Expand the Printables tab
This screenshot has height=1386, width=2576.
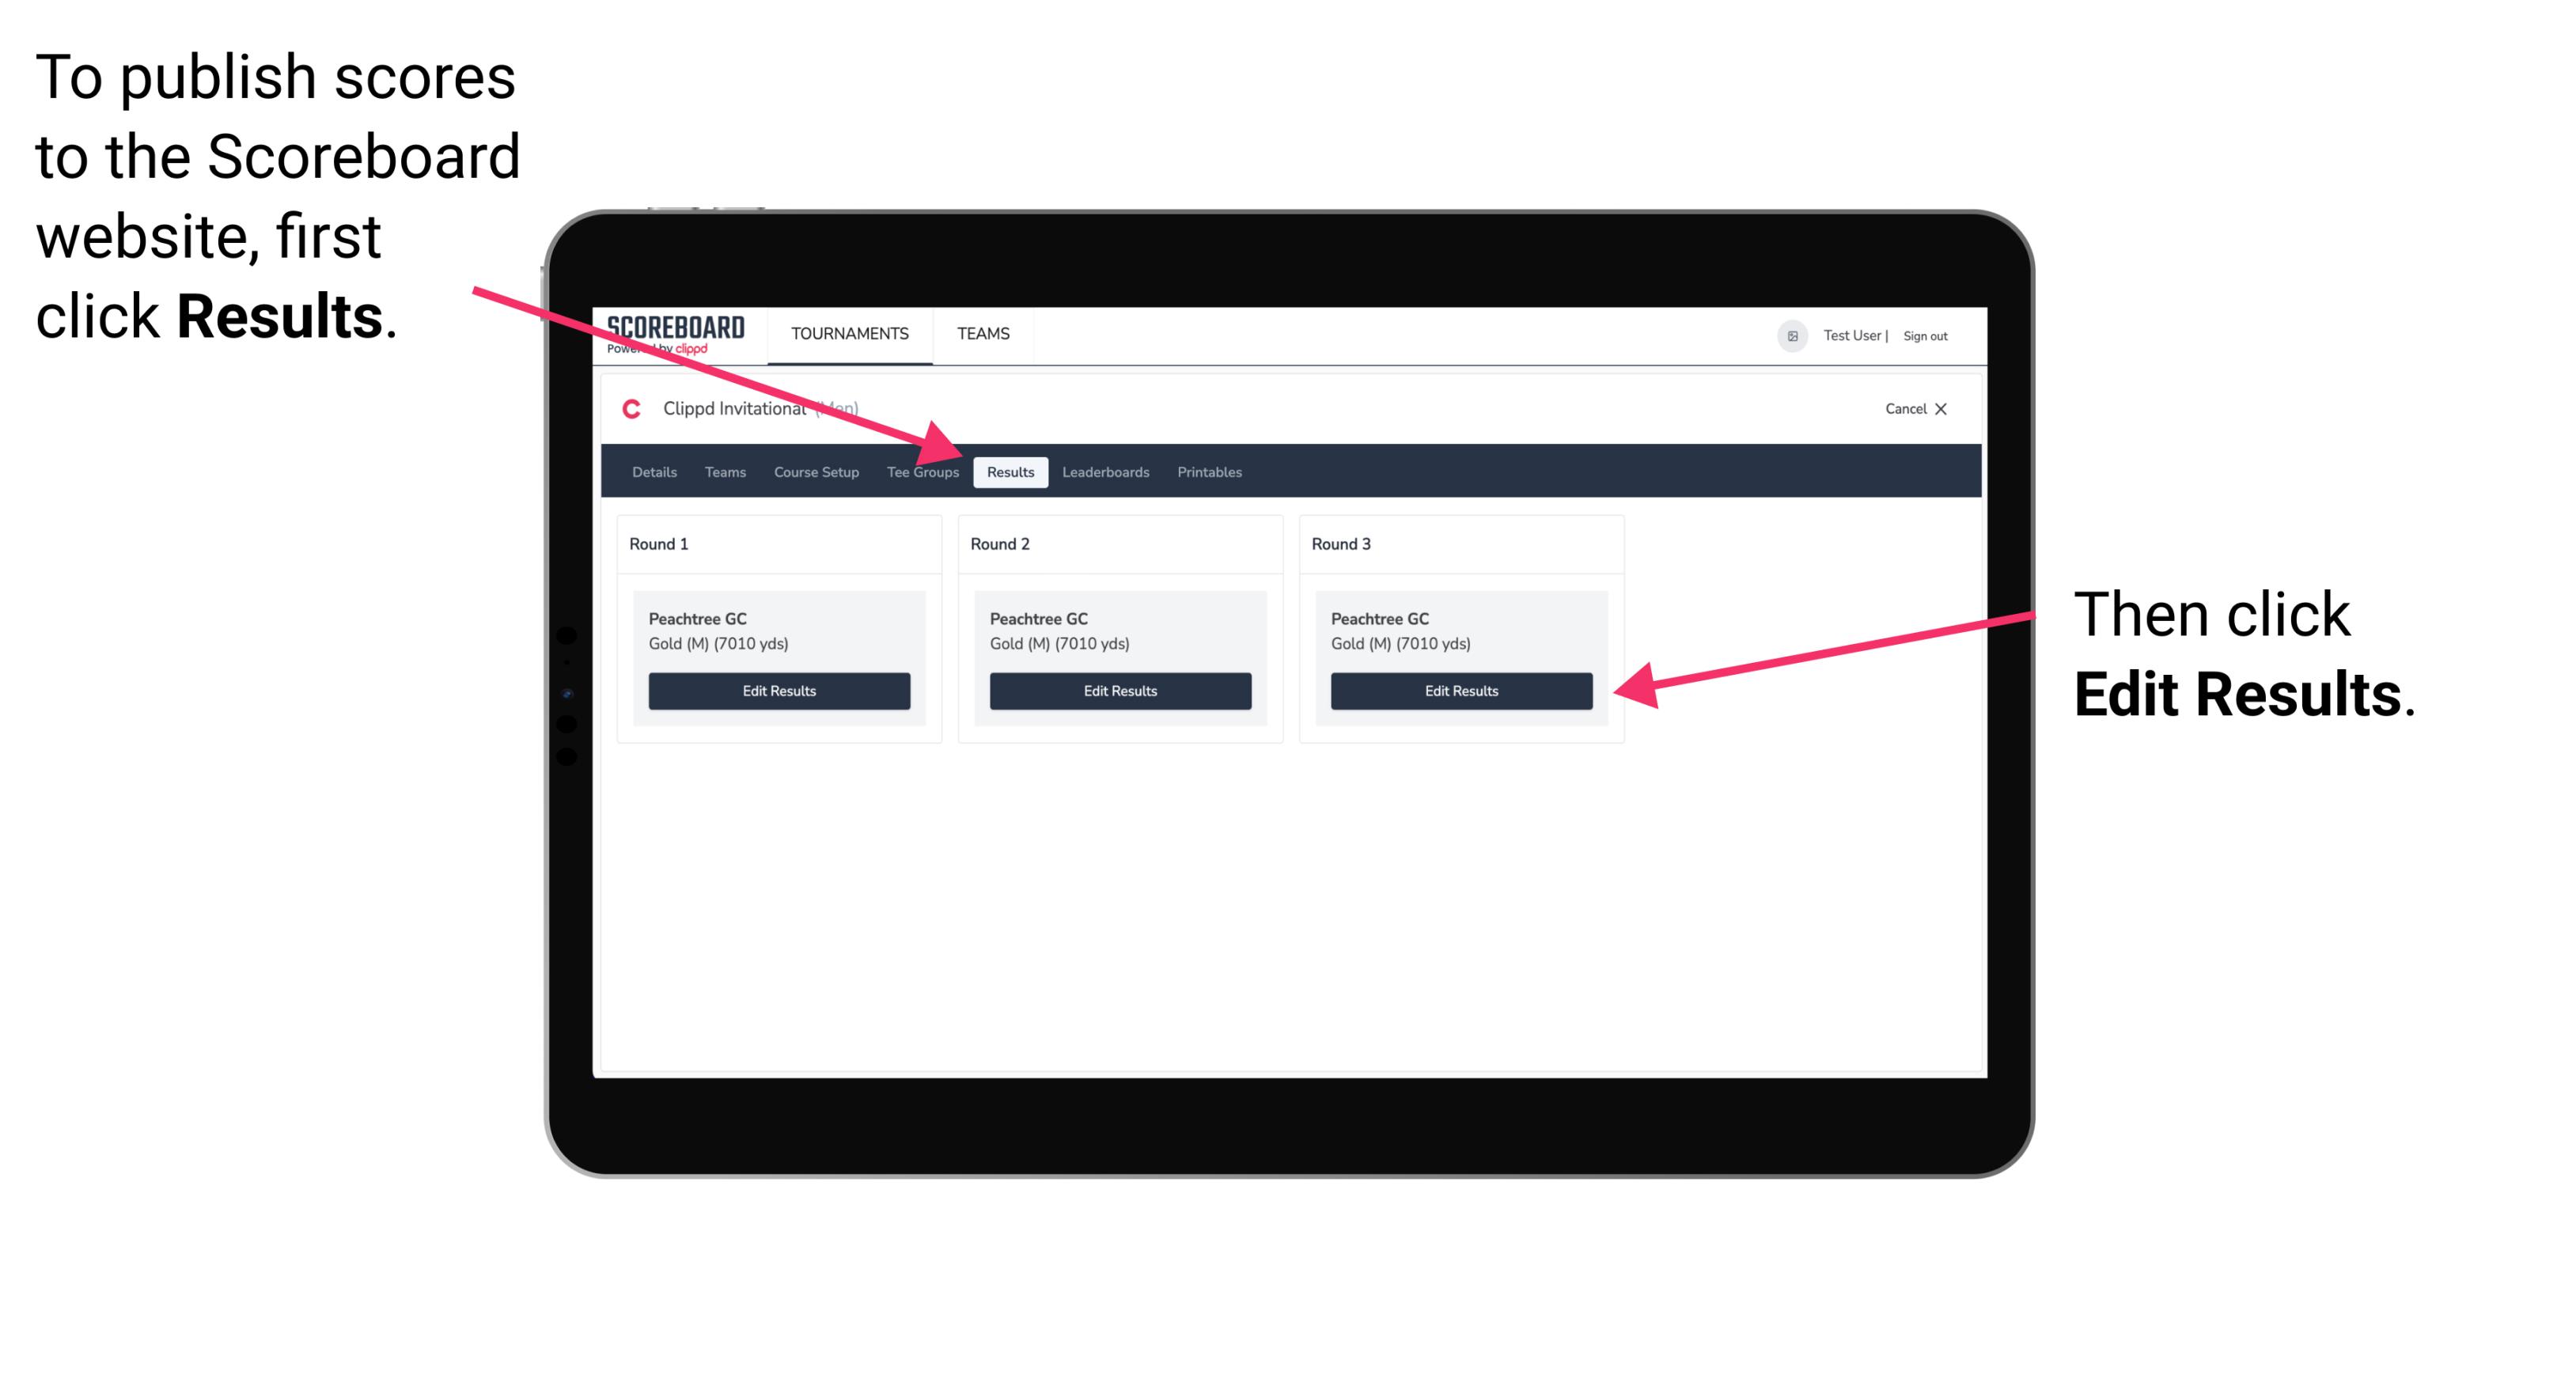coord(1210,473)
